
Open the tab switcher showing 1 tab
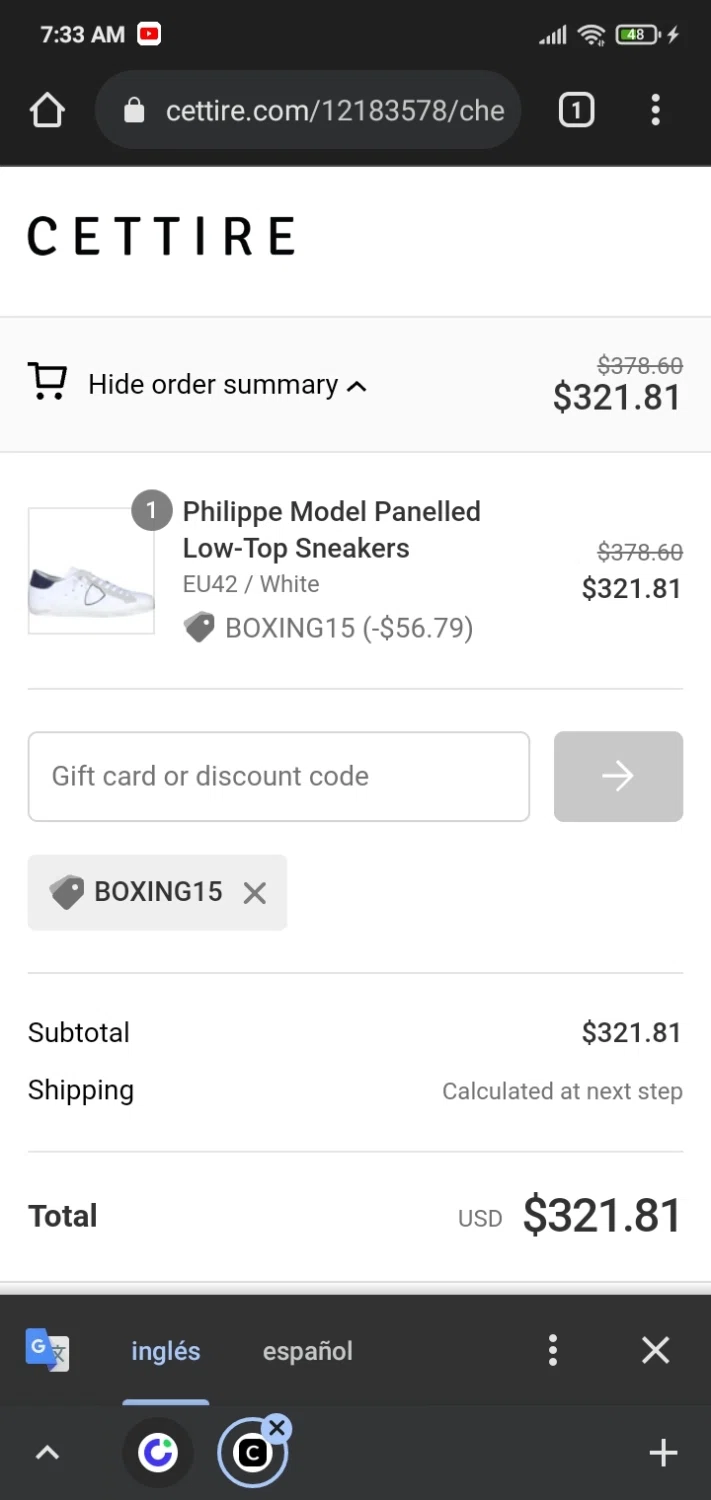[575, 110]
